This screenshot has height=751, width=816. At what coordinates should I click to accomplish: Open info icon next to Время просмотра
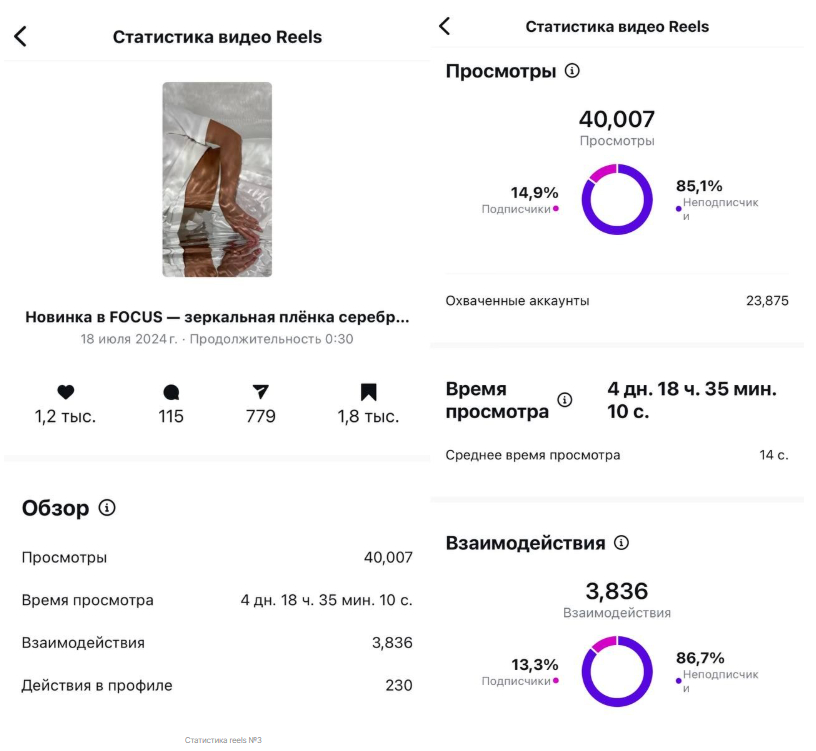click(565, 400)
